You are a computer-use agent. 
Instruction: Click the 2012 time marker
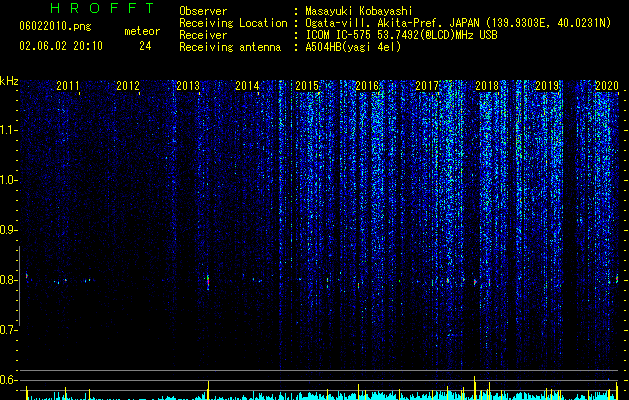point(128,86)
